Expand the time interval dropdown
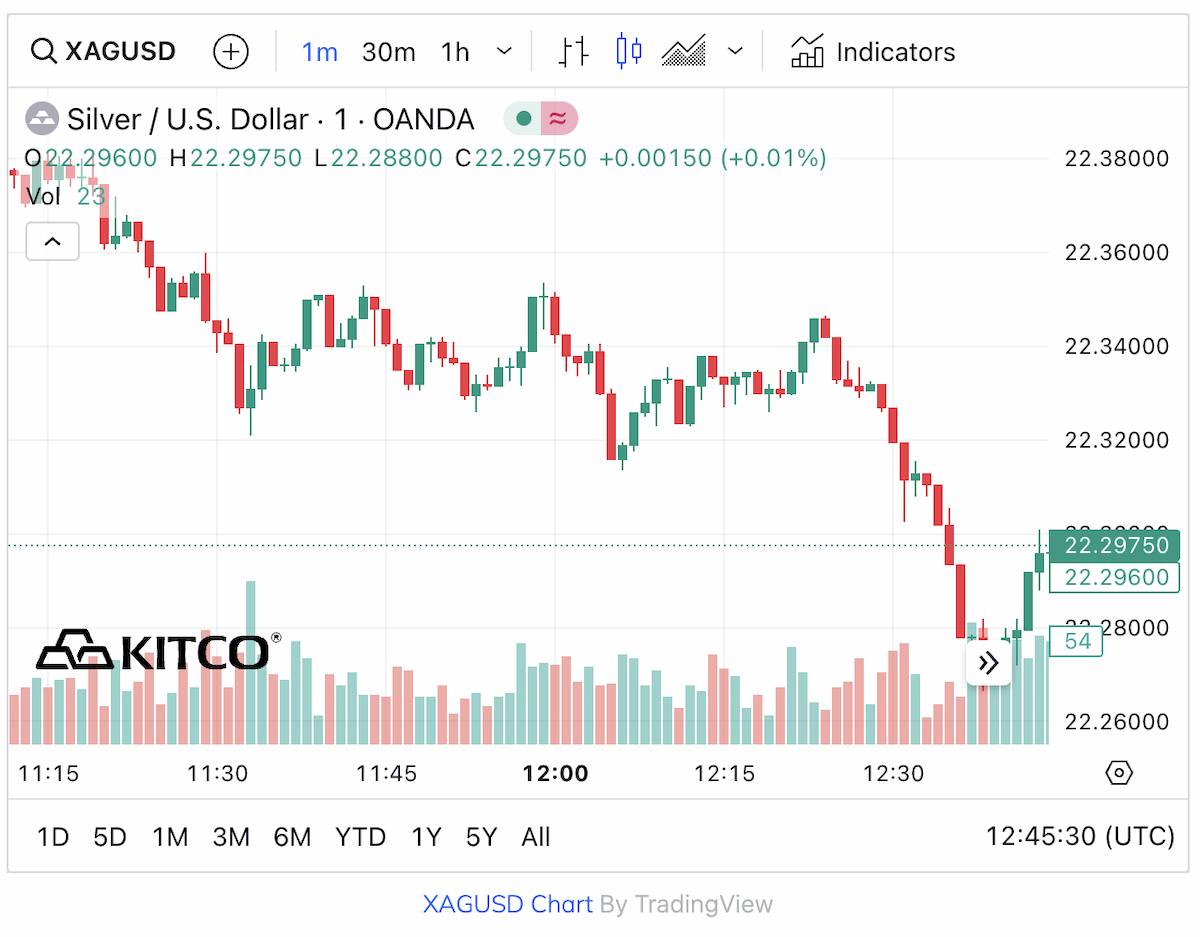The image size is (1200, 937). pyautogui.click(x=505, y=51)
